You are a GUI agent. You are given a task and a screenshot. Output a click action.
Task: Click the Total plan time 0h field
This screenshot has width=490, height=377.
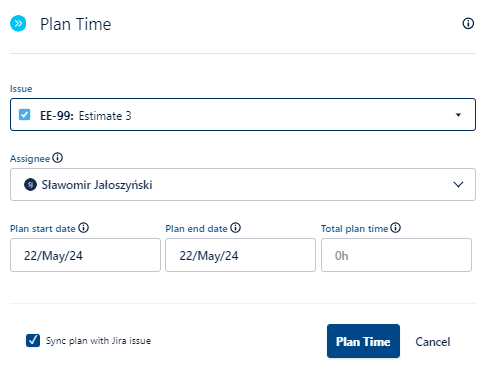click(396, 255)
